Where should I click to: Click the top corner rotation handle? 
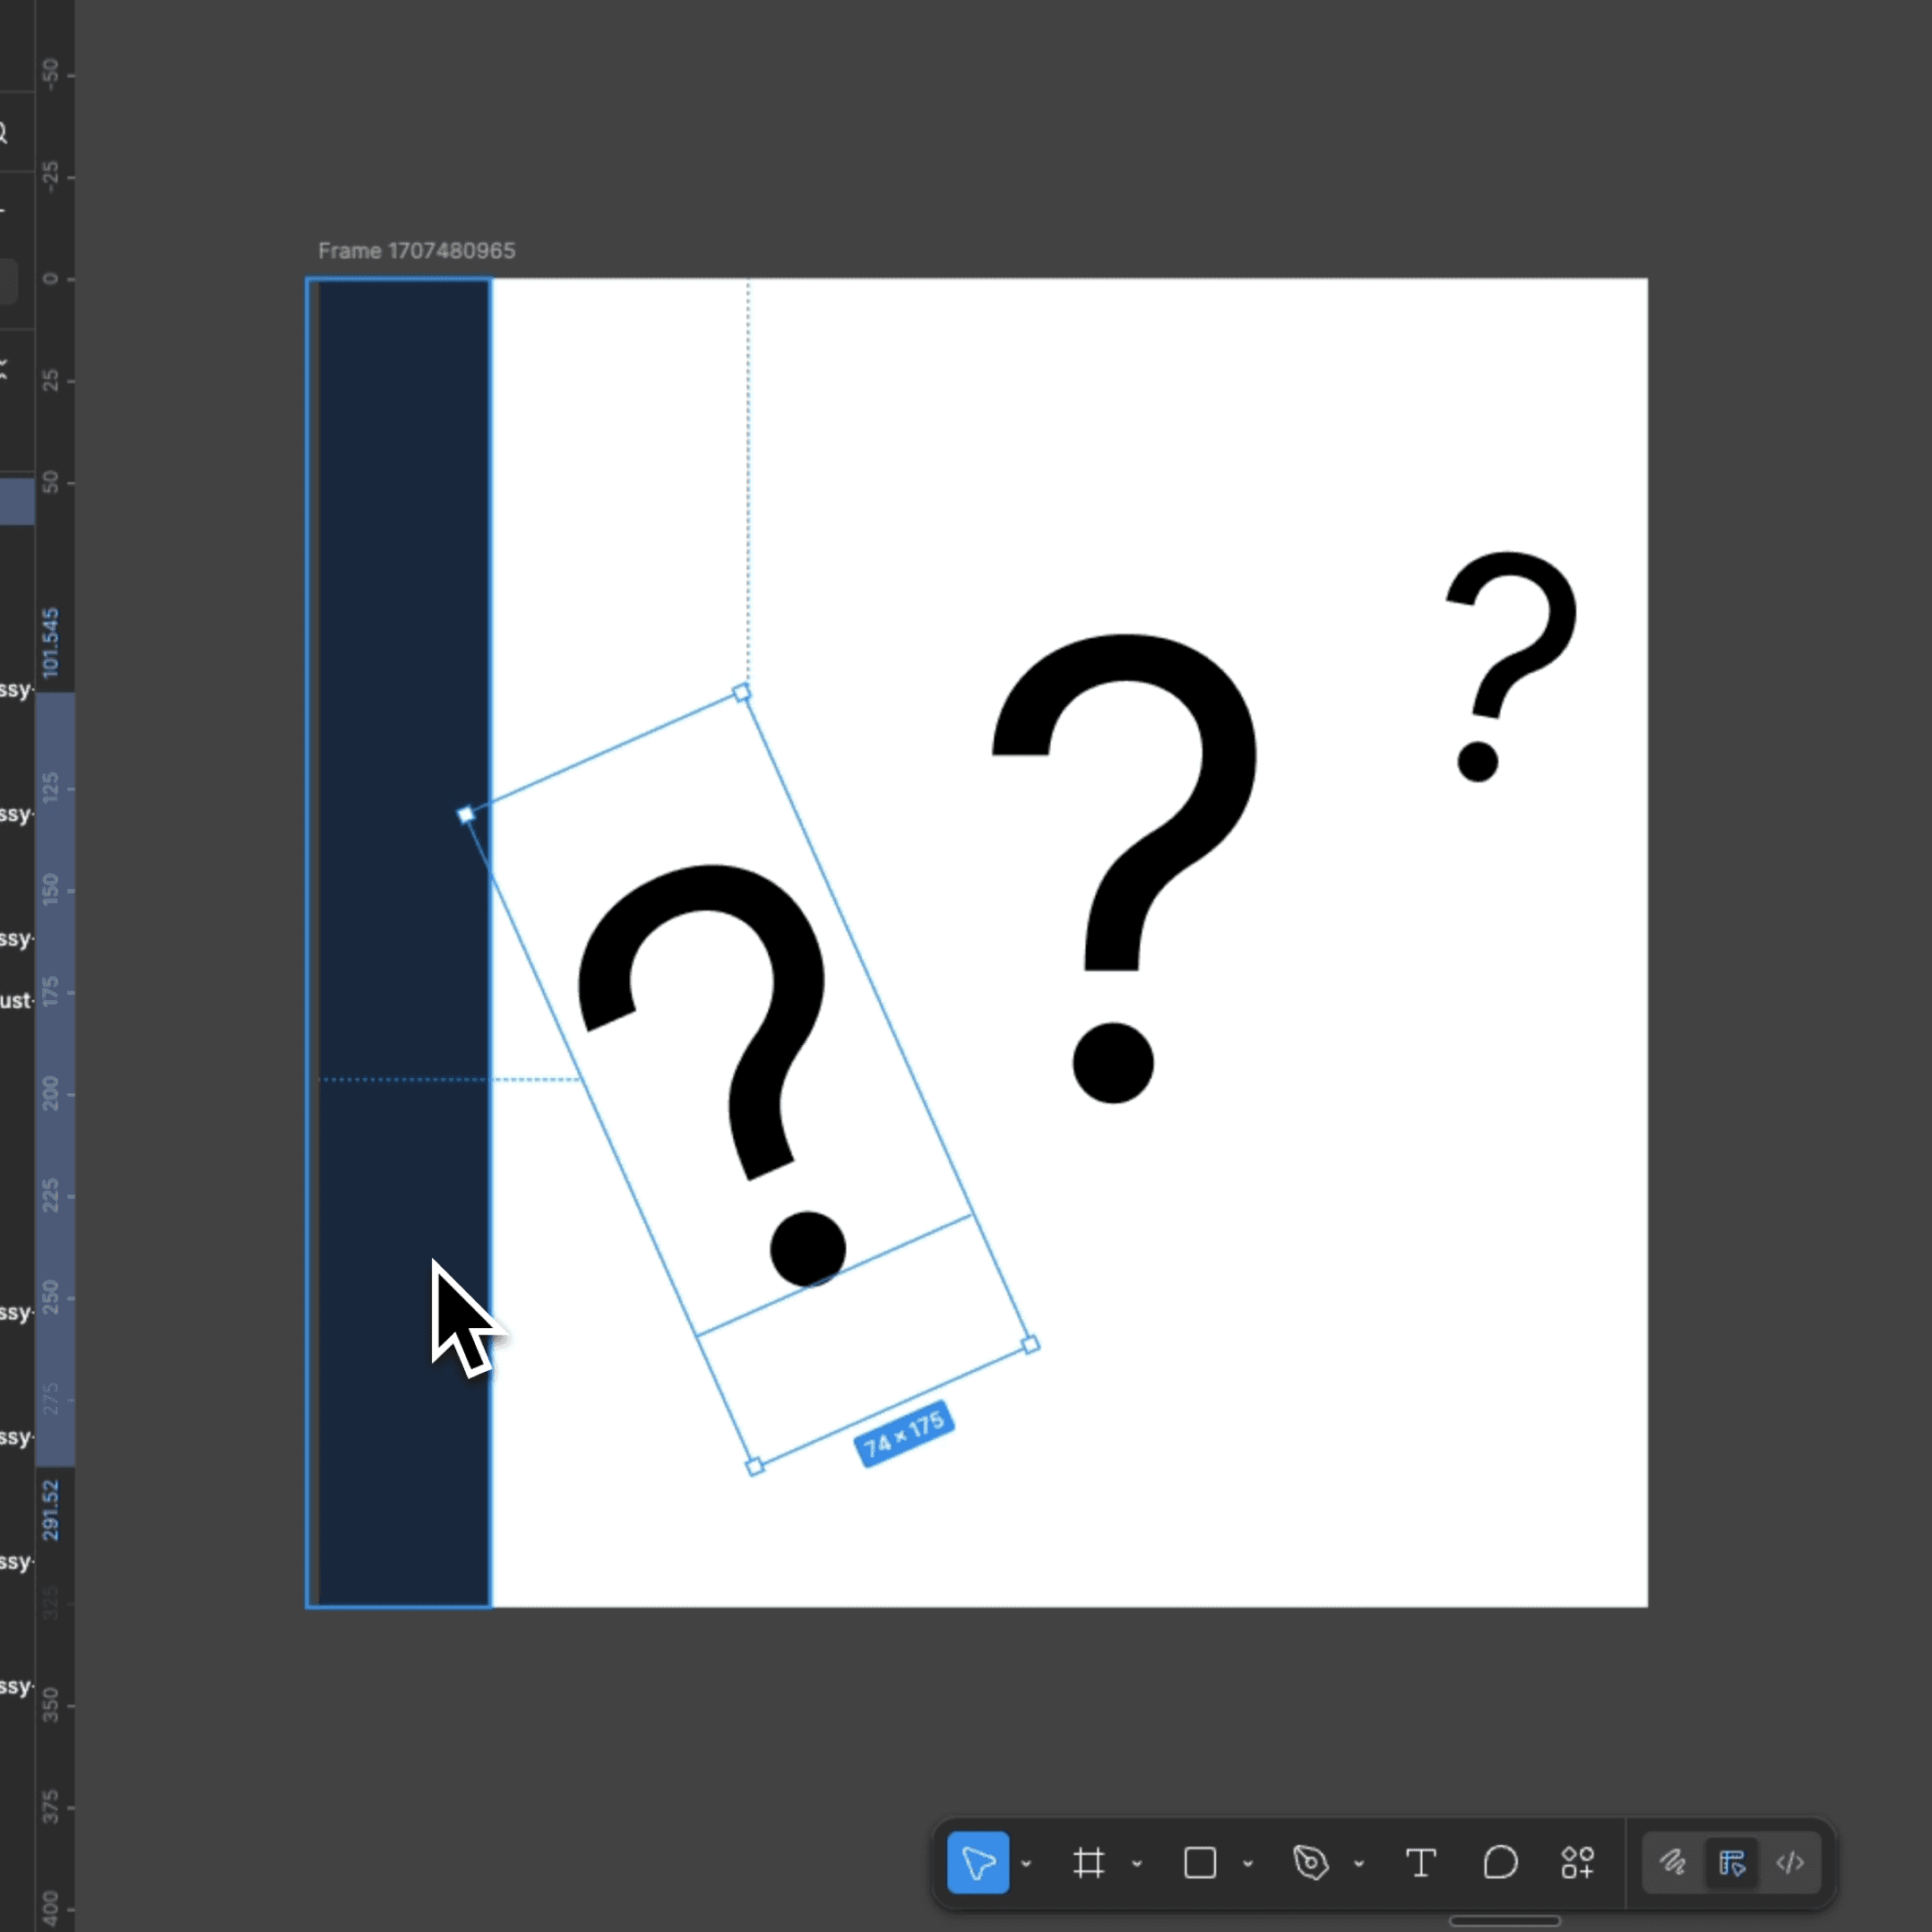742,692
